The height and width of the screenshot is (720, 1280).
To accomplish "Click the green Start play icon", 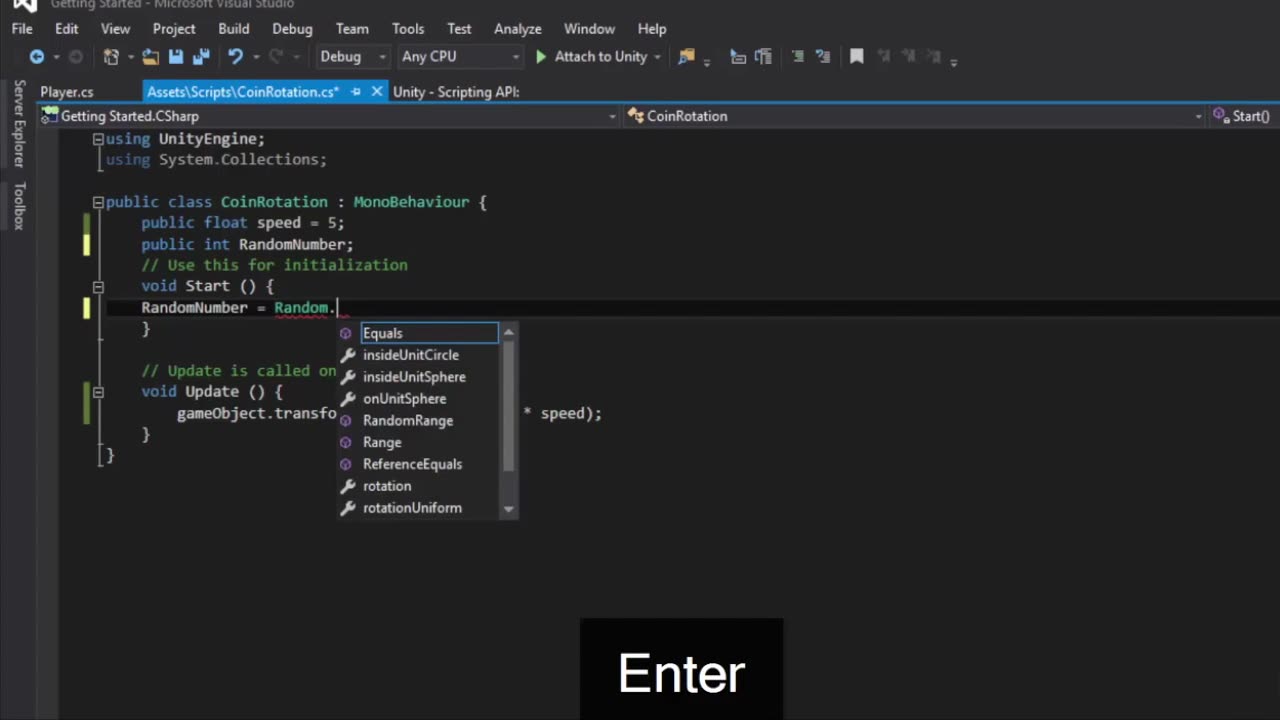I will pos(541,57).
